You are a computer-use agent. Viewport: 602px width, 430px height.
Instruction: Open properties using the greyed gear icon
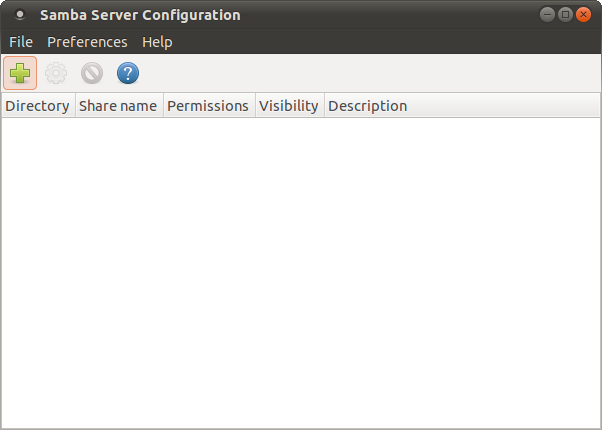coord(56,73)
